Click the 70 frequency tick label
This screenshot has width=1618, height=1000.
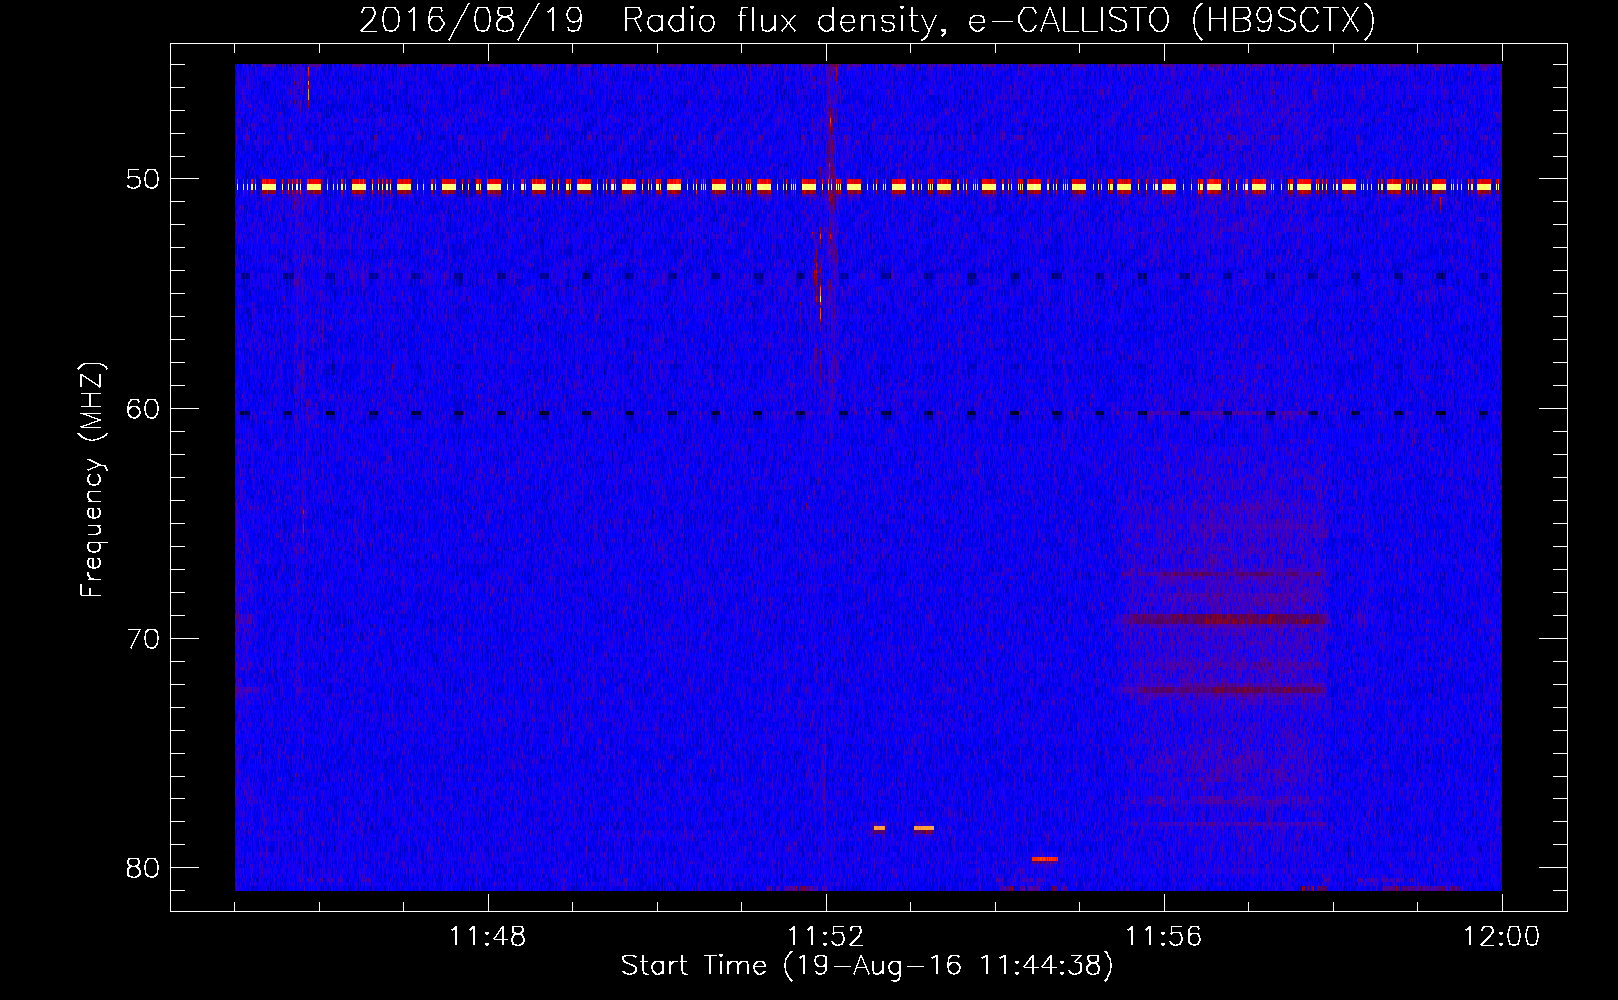point(143,639)
